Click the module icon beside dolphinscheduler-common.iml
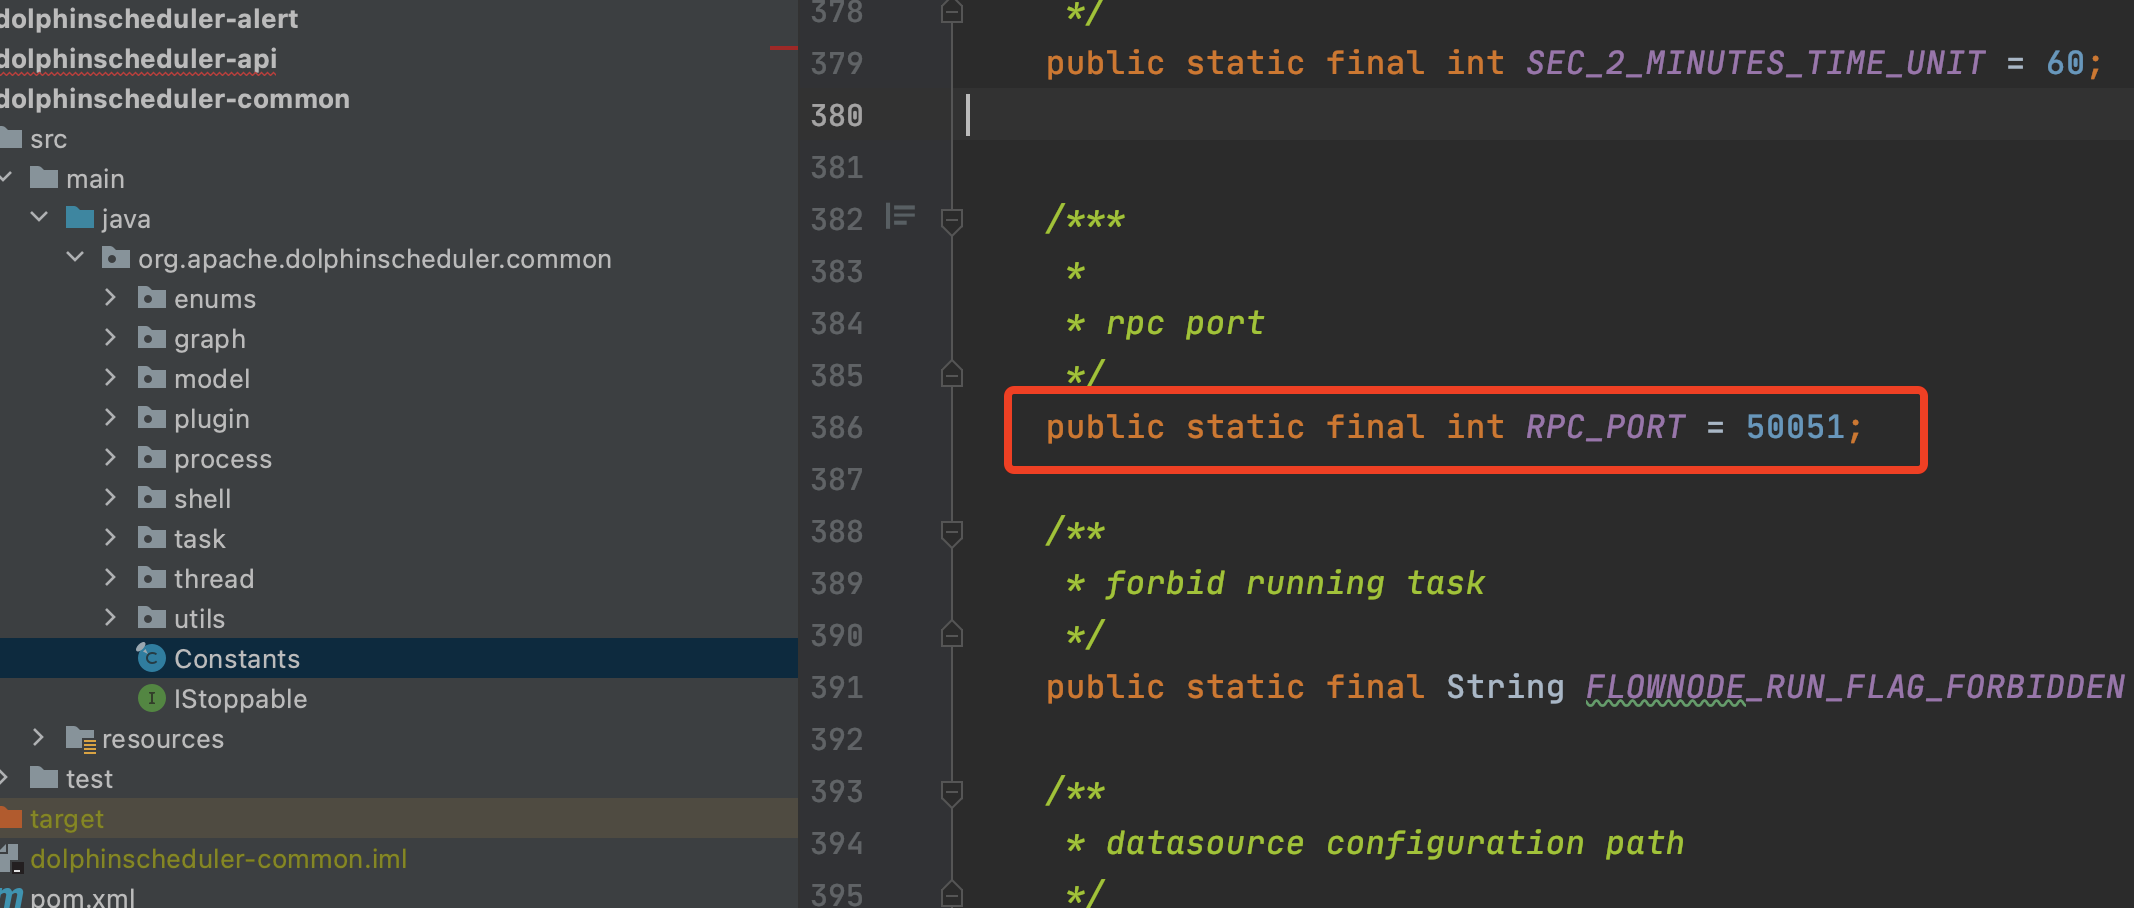 12,858
